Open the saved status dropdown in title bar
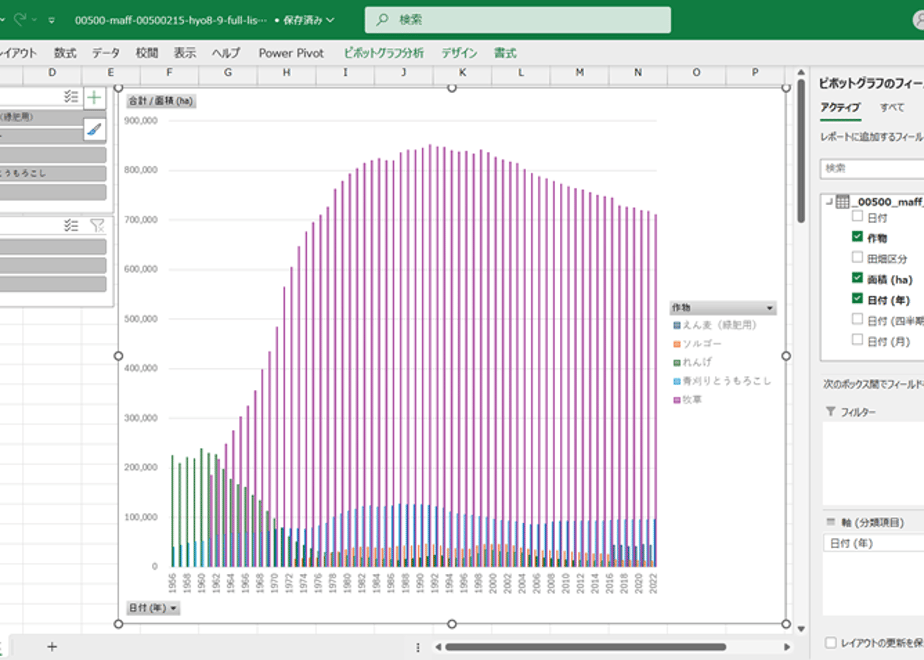This screenshot has height=660, width=924. pyautogui.click(x=331, y=20)
